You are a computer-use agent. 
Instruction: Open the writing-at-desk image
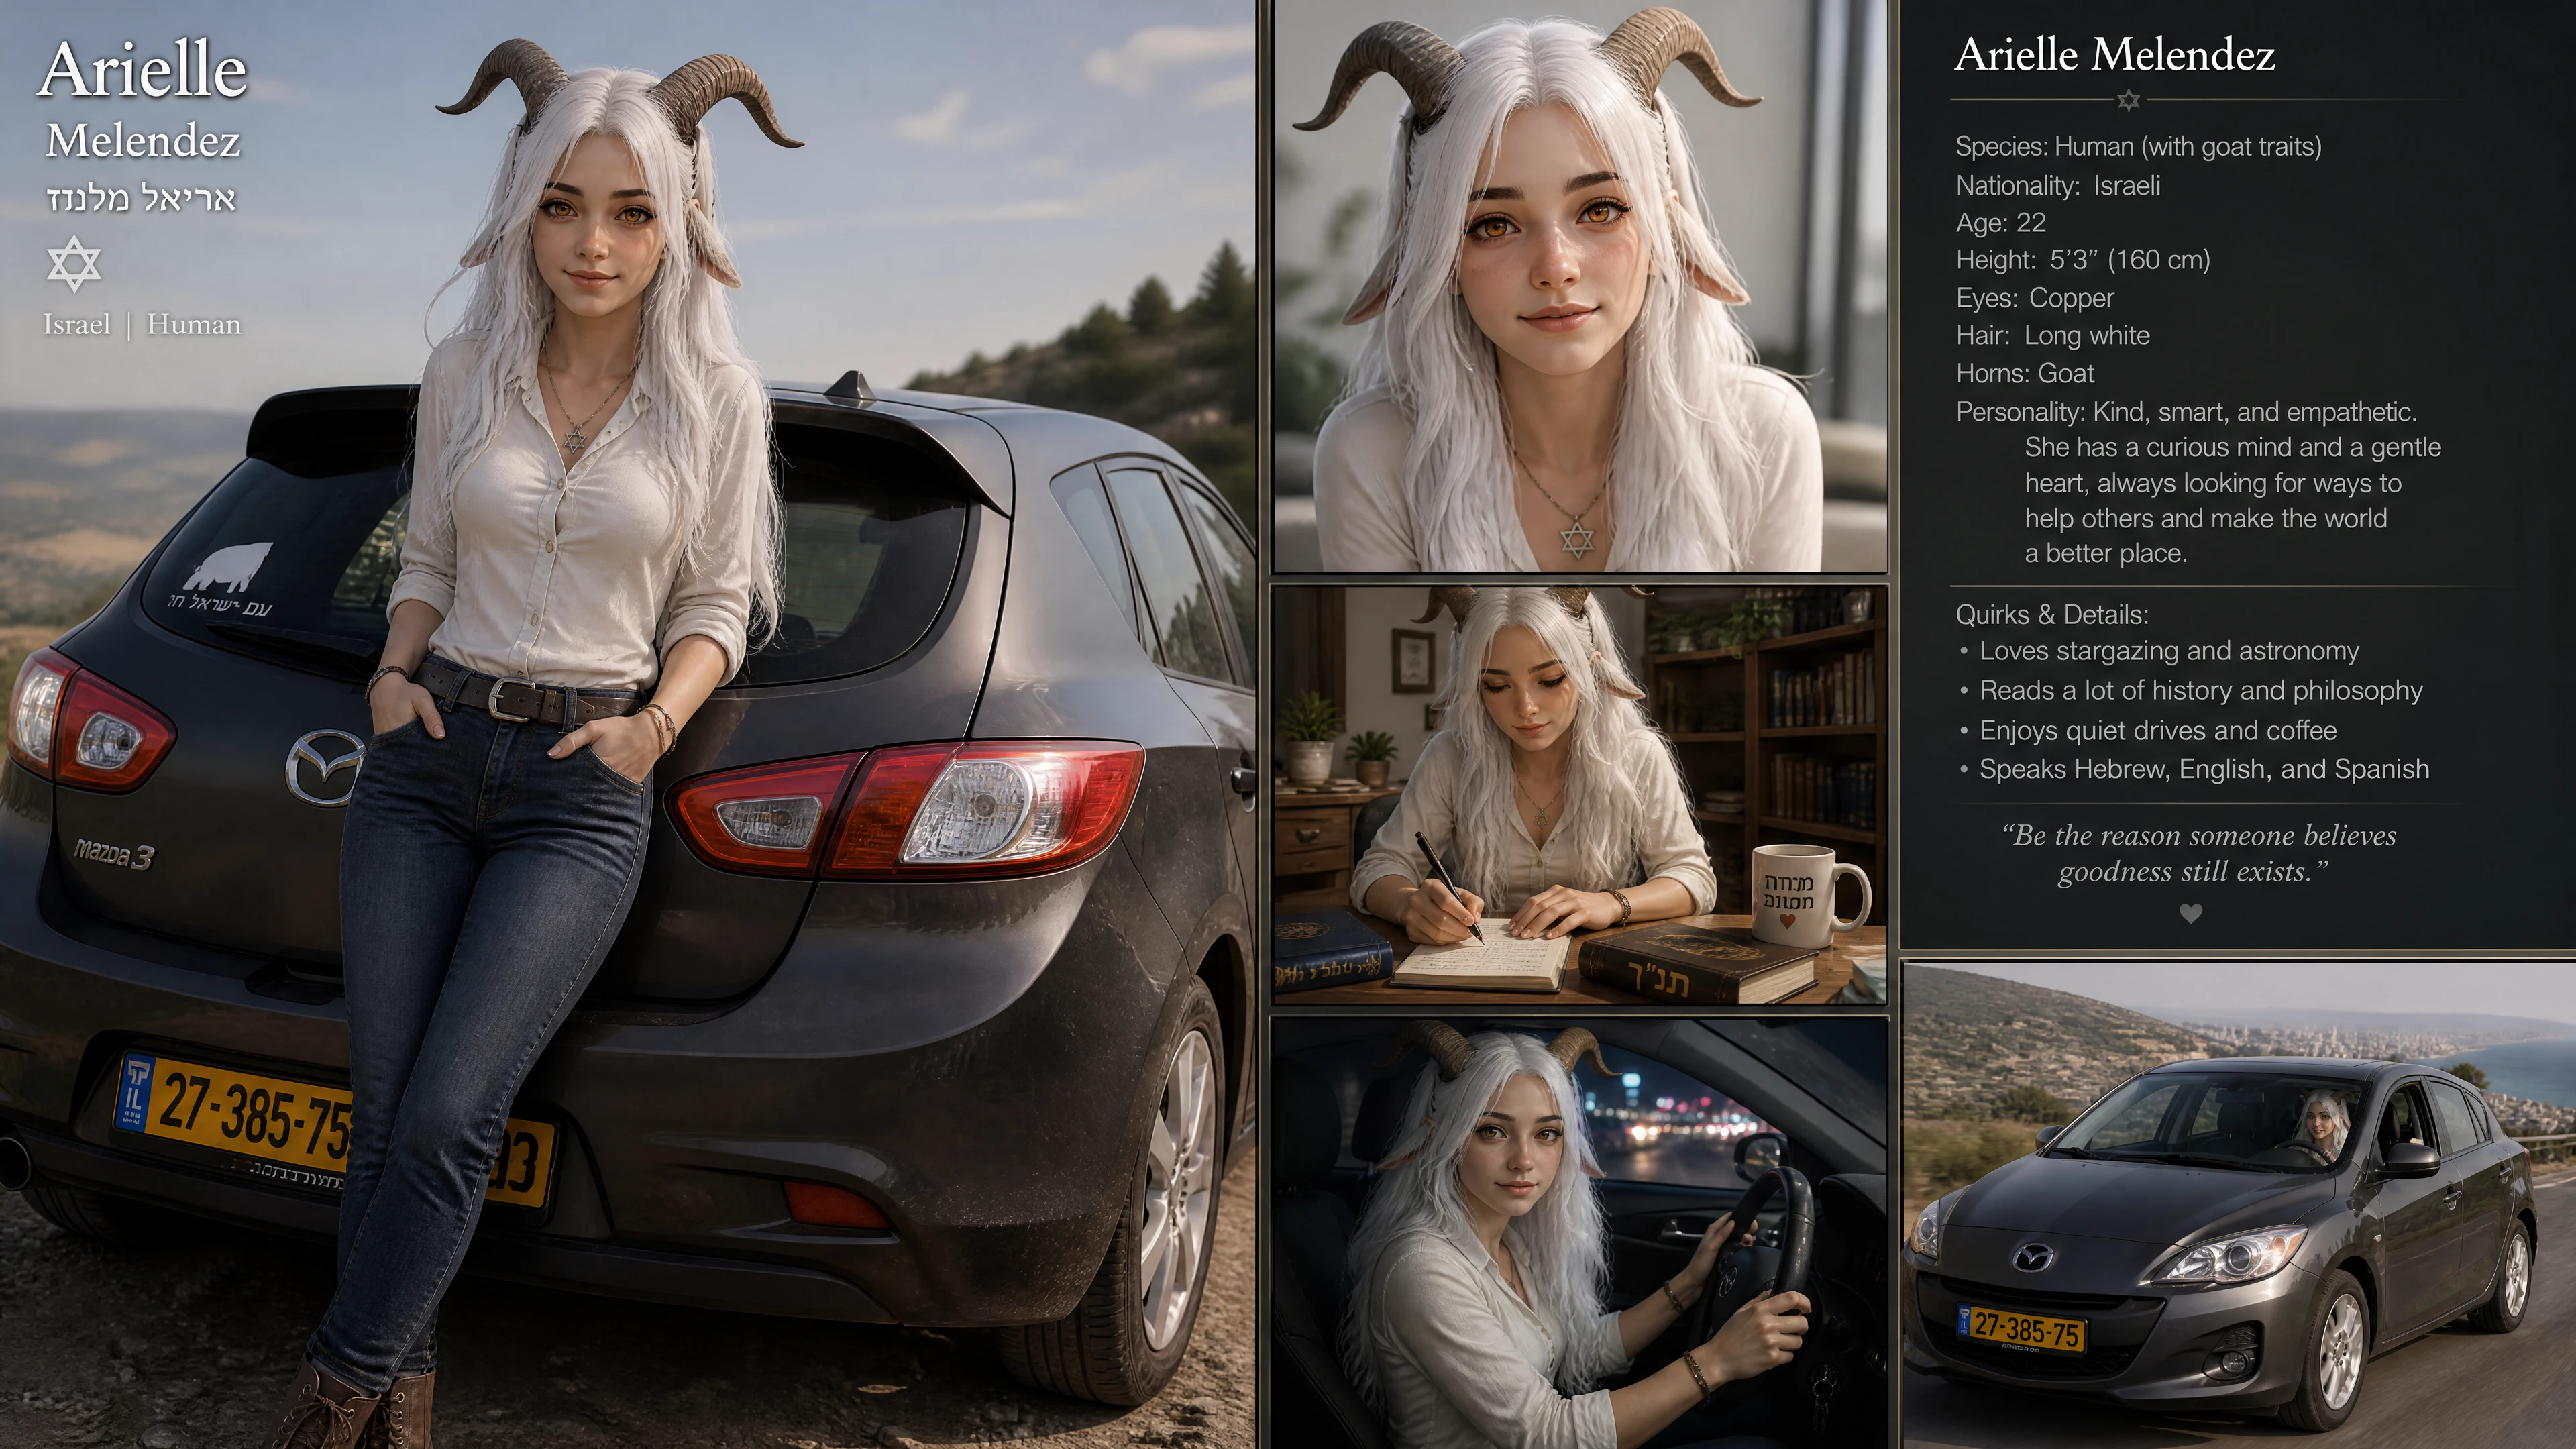[1579, 795]
